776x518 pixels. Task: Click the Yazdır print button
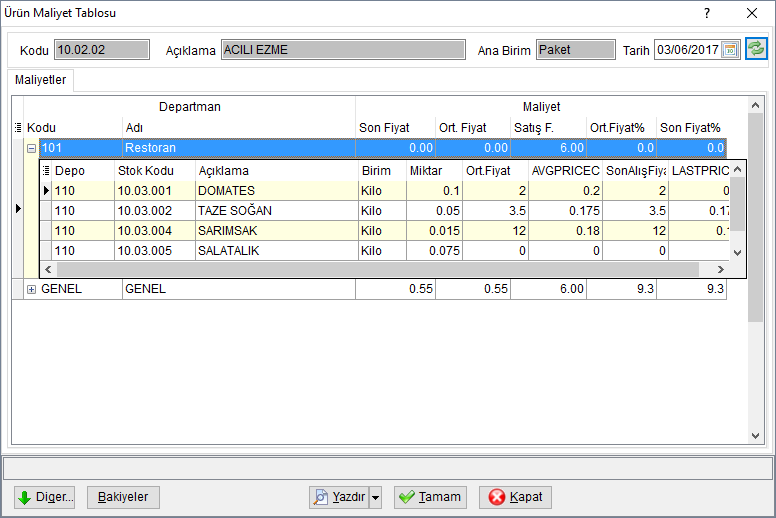point(340,497)
